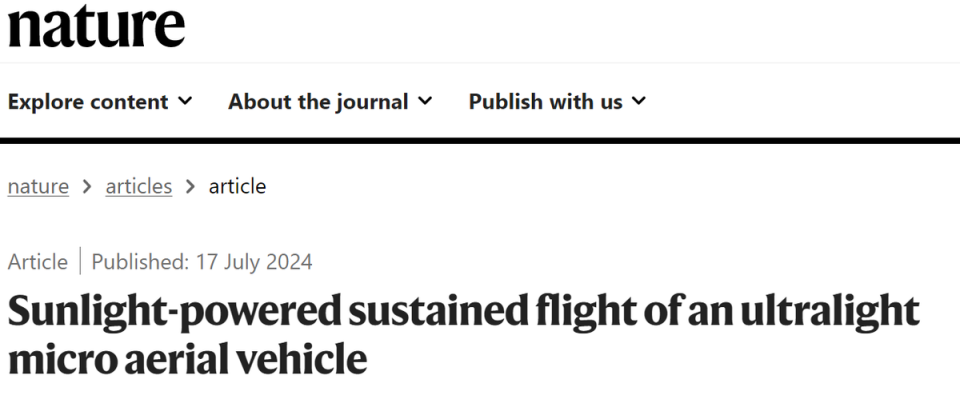Go to the articles breadcrumb link
Viewport: 960px width, 403px height.
click(x=139, y=186)
